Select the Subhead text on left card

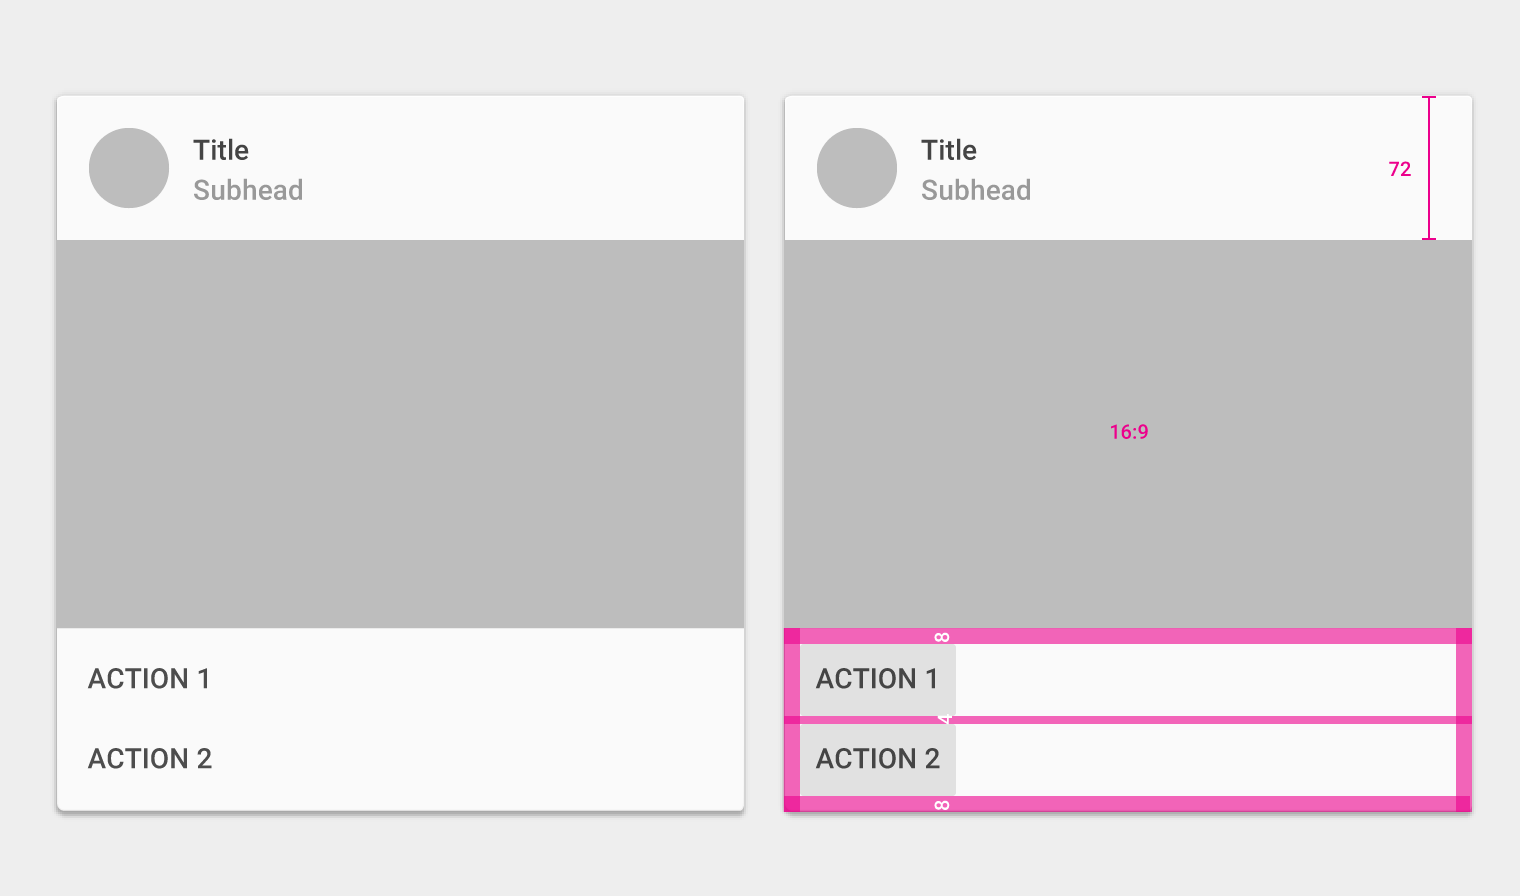pyautogui.click(x=248, y=190)
